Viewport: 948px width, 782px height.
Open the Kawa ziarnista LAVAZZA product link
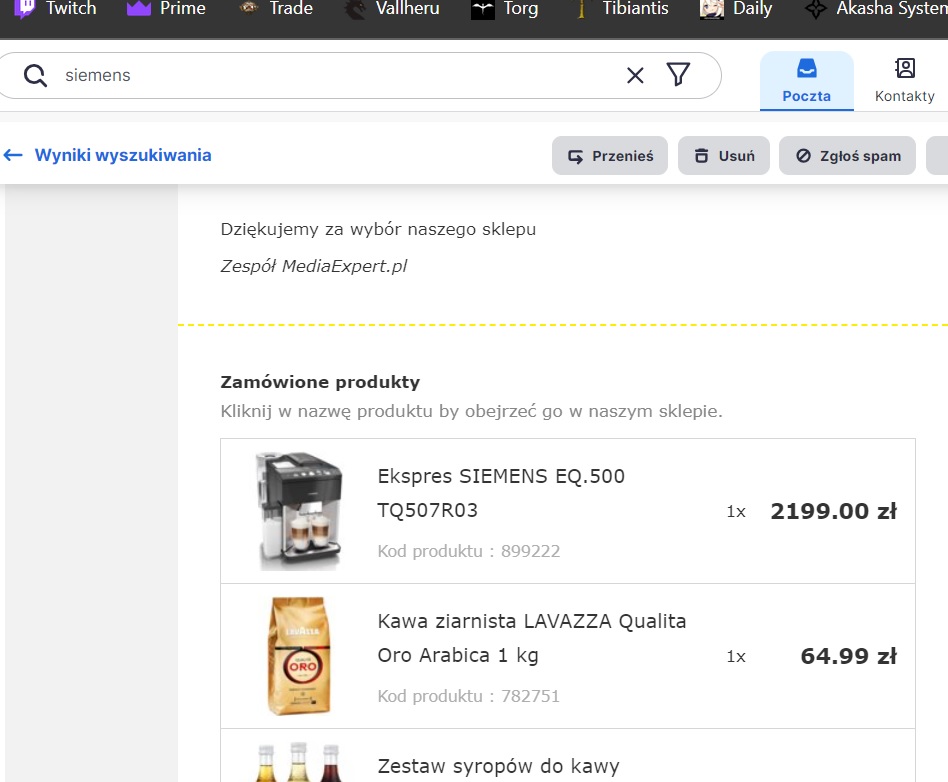point(532,638)
